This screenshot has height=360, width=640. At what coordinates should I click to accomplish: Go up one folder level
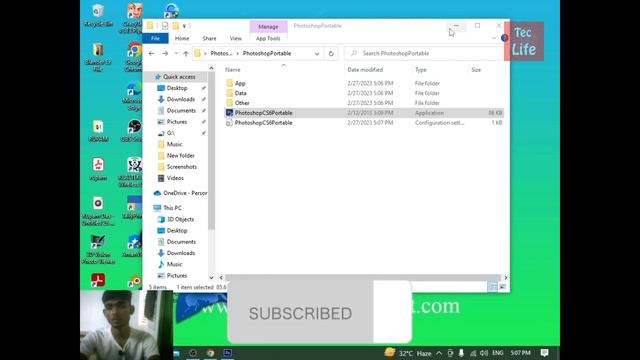click(186, 53)
